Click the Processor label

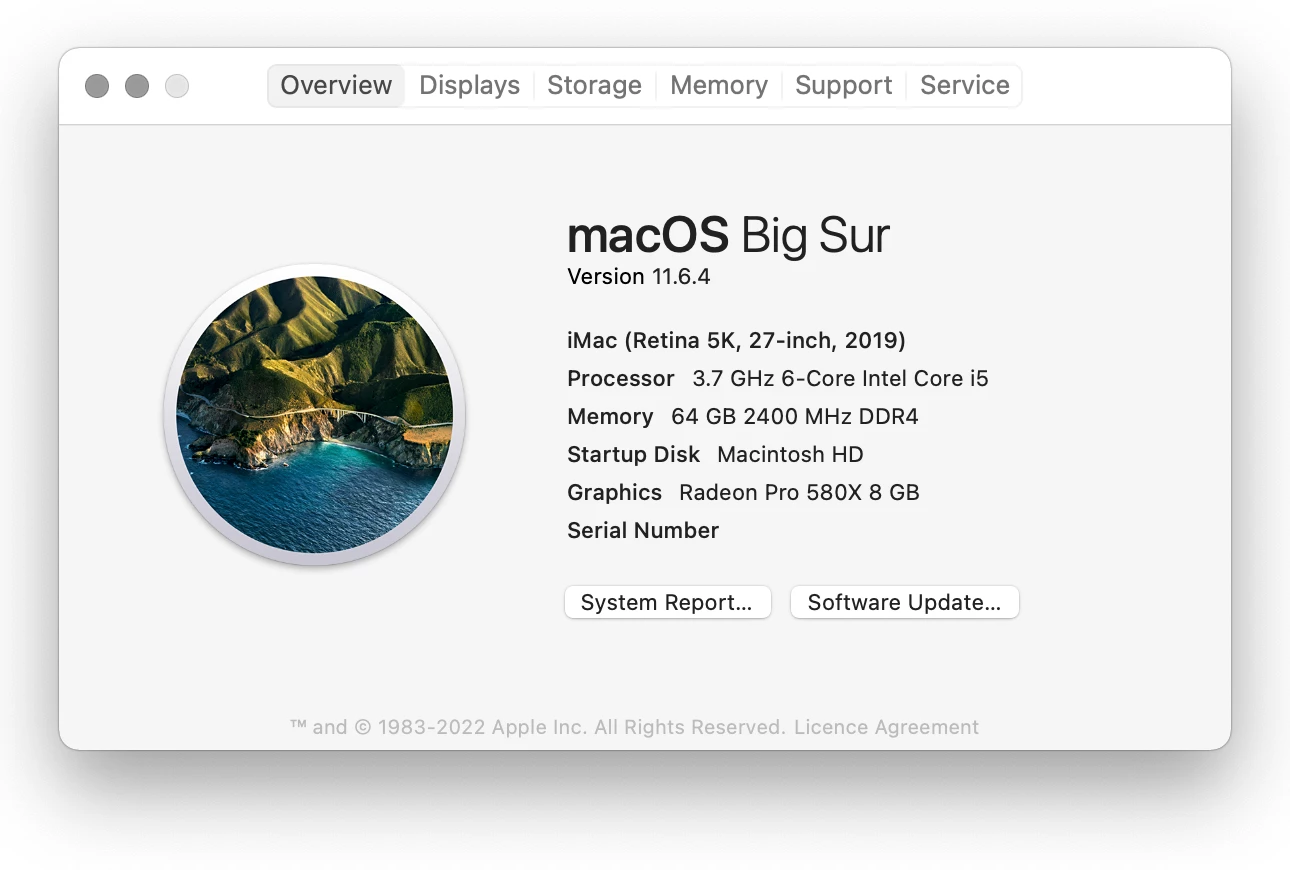621,379
